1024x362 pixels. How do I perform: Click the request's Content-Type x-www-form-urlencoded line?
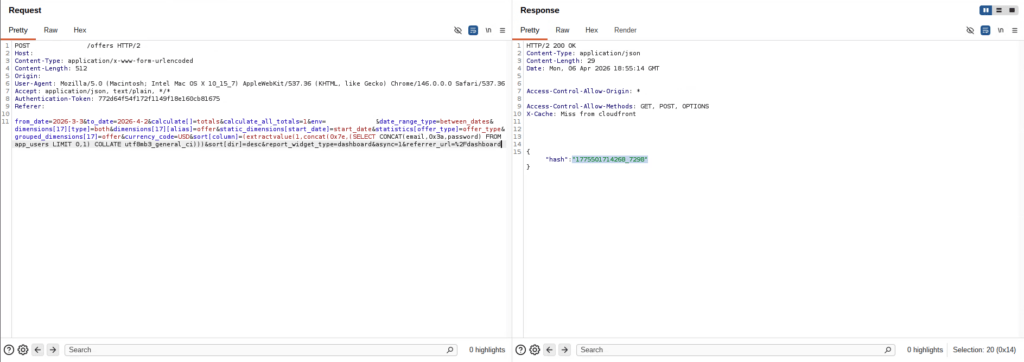(103, 61)
